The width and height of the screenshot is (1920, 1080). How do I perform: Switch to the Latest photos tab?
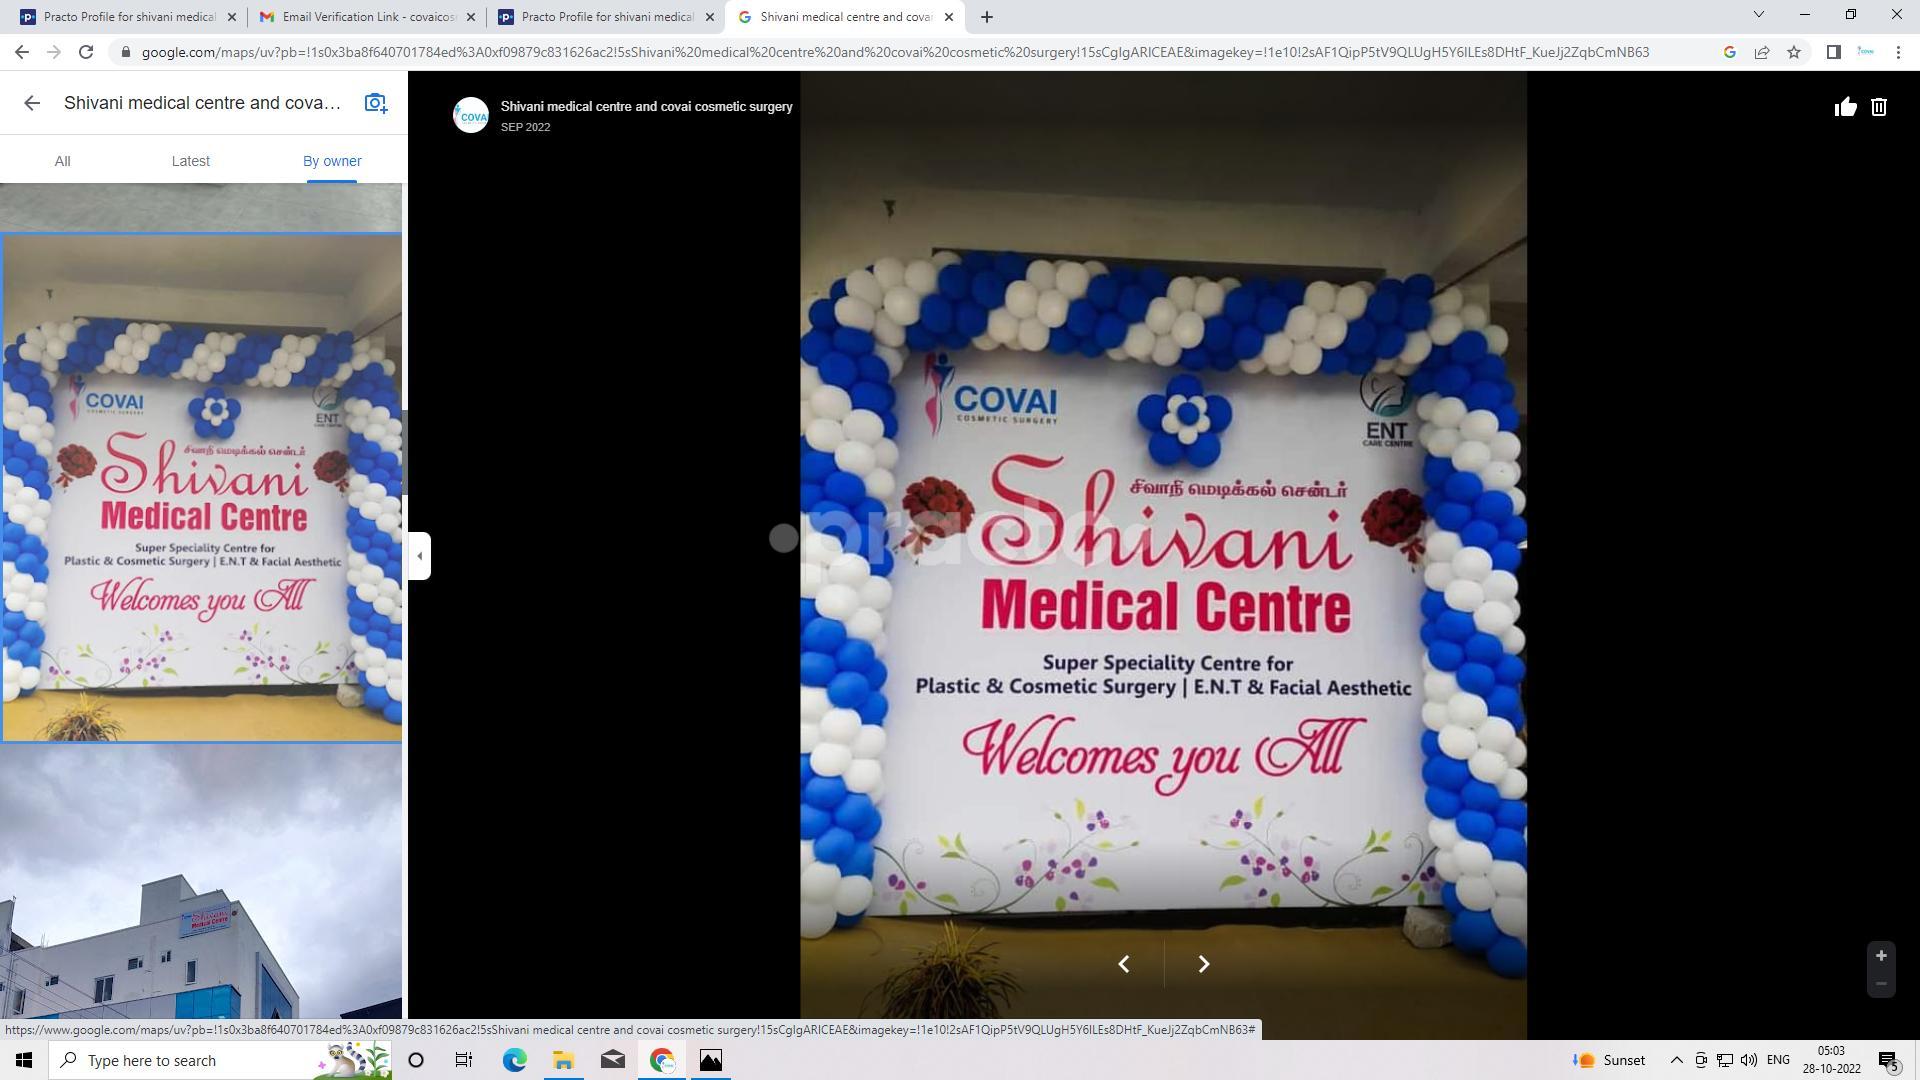pos(190,161)
